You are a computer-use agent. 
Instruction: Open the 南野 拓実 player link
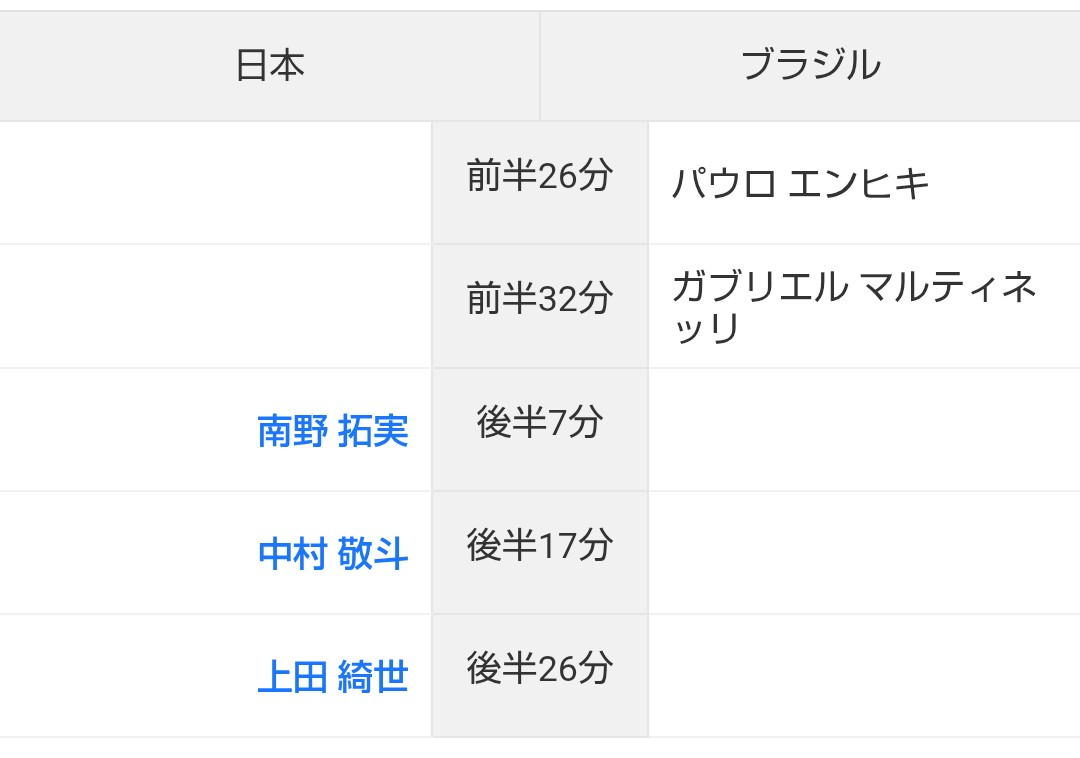click(333, 432)
